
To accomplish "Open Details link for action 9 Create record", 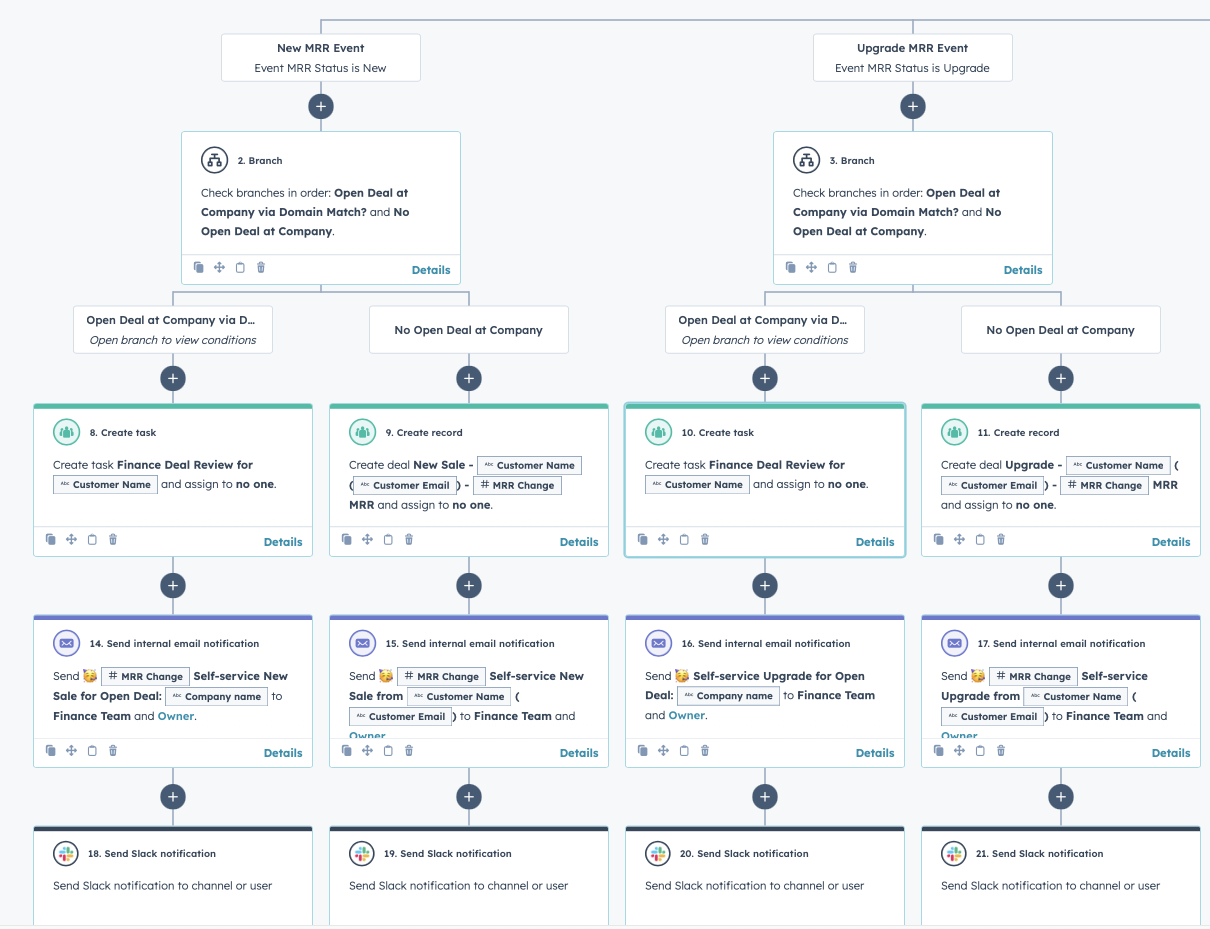I will pos(579,542).
